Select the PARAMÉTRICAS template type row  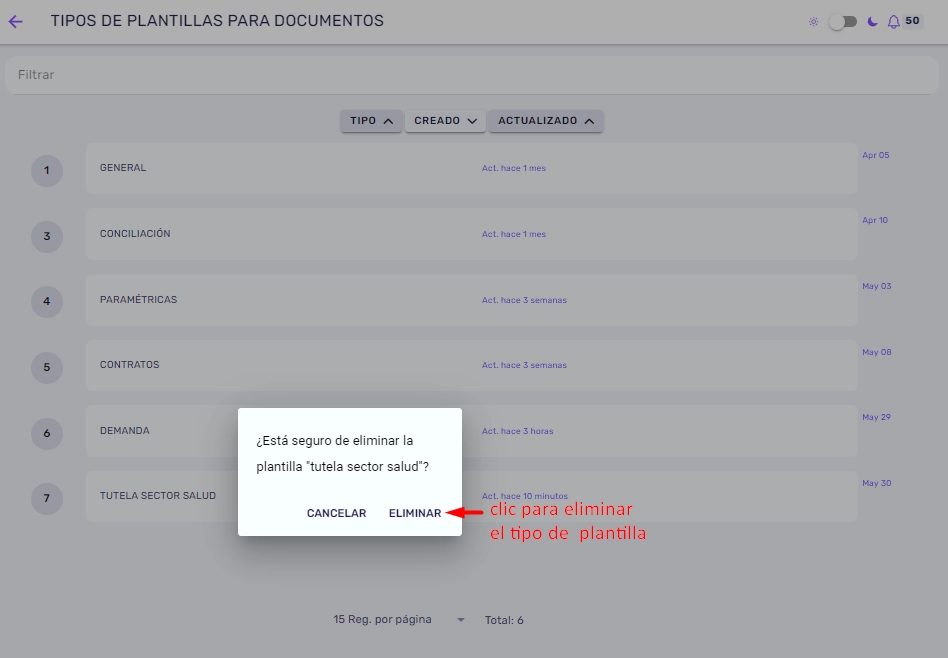(x=472, y=300)
